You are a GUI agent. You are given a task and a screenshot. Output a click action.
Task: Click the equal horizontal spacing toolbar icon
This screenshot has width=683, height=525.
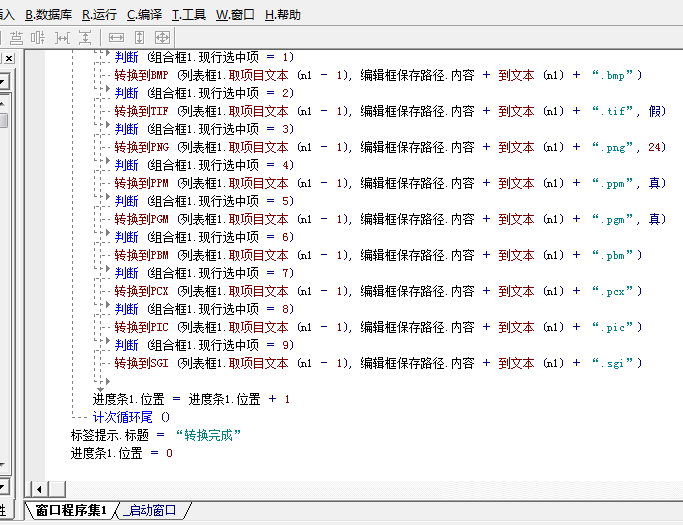(62, 37)
